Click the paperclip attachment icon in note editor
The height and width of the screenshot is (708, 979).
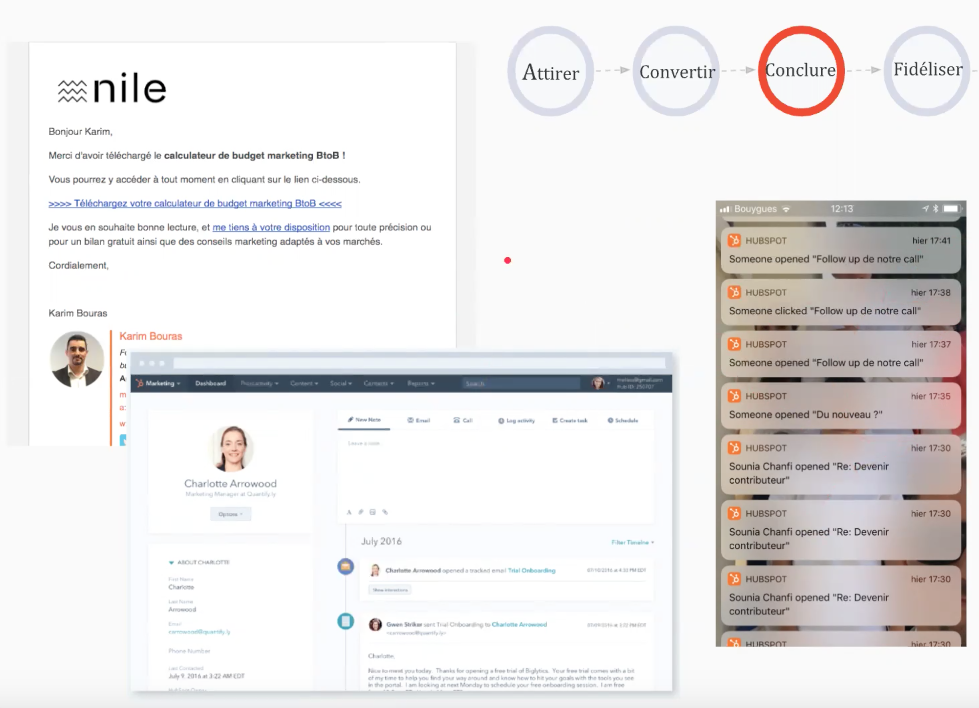point(361,512)
